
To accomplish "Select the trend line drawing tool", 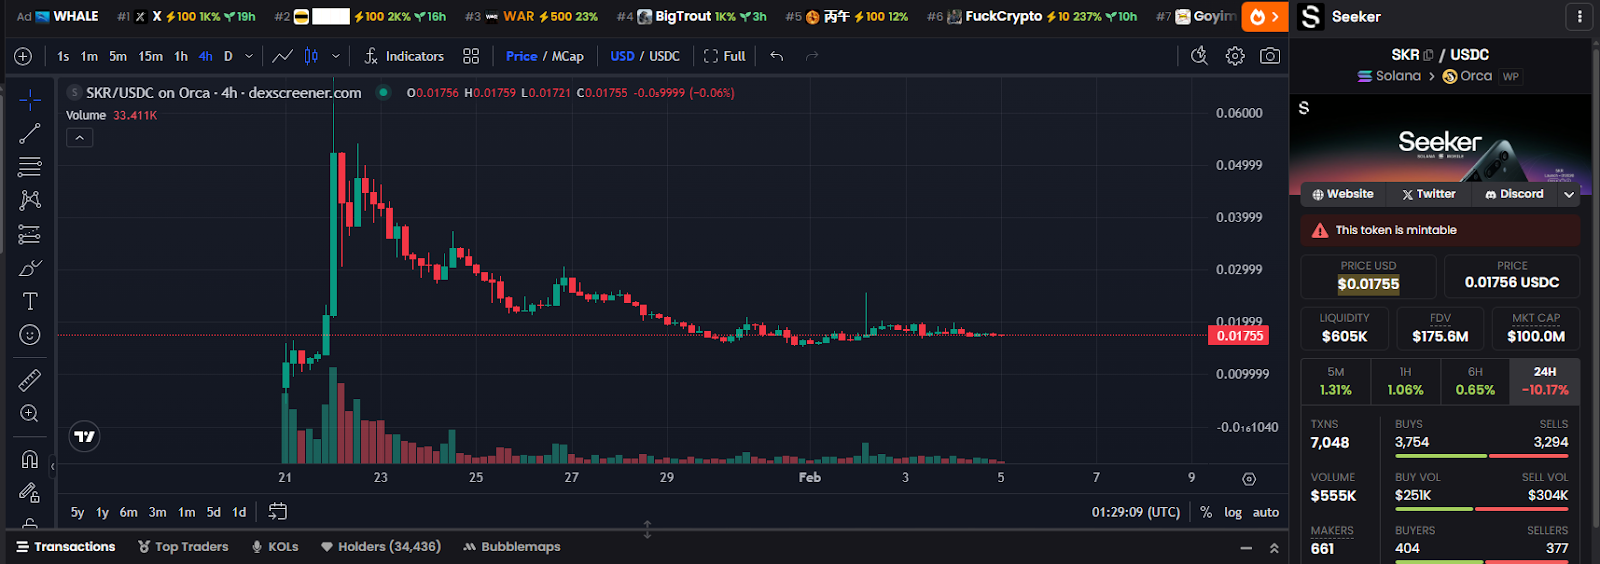I will 30,133.
